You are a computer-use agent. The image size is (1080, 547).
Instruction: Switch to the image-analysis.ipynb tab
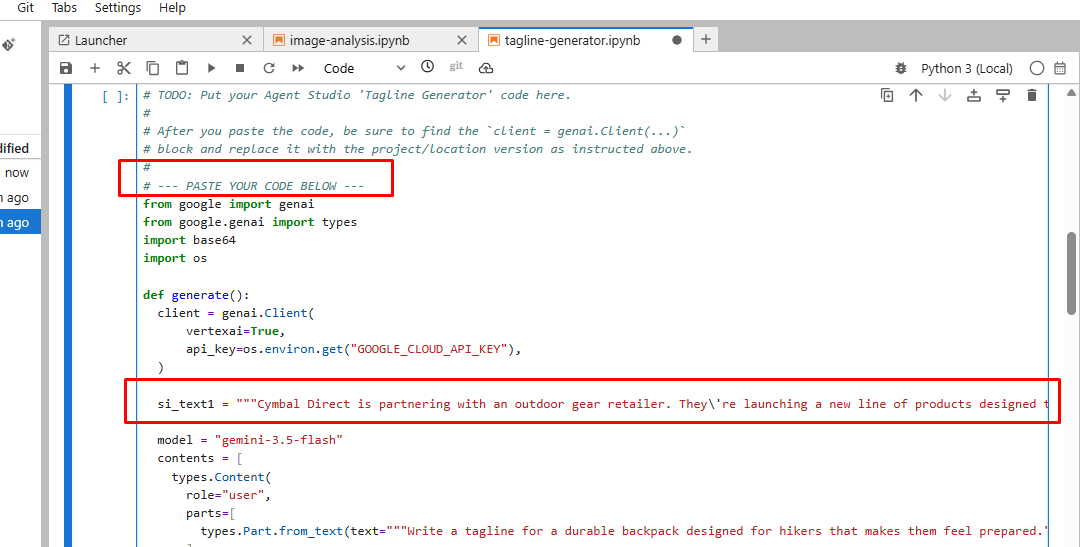349,41
